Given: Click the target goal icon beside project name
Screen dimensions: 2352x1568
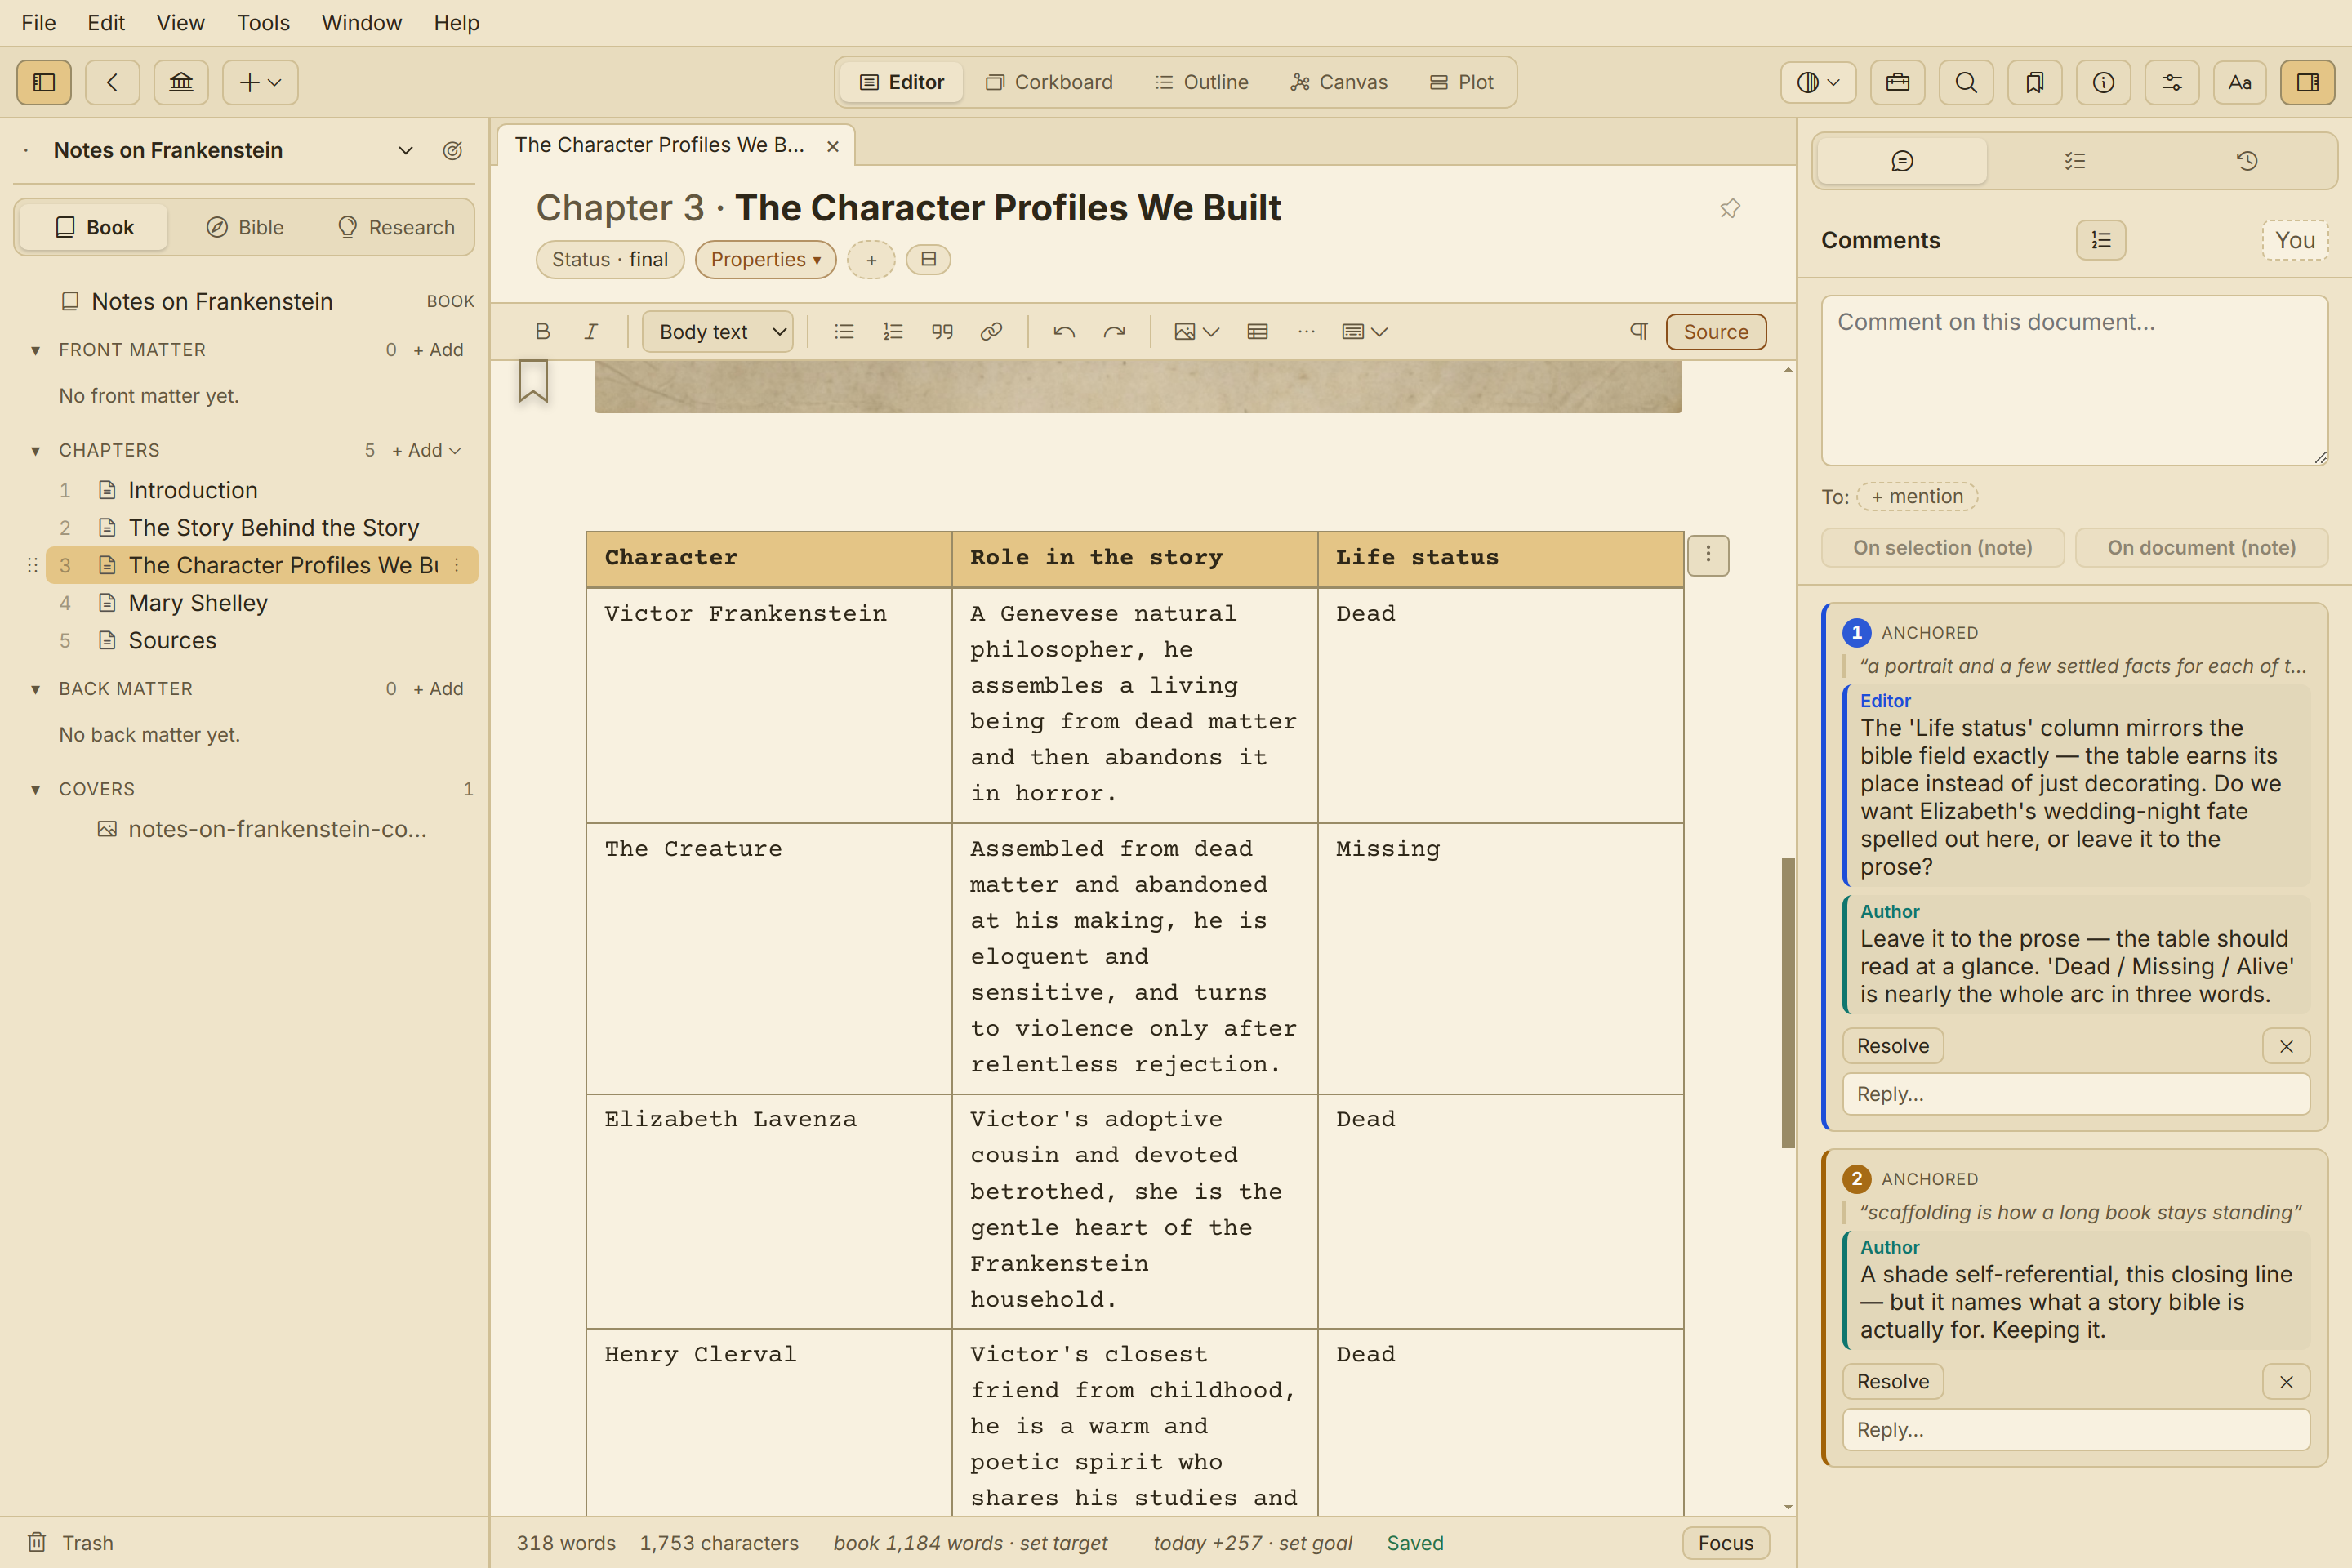Looking at the screenshot, I should 453,150.
